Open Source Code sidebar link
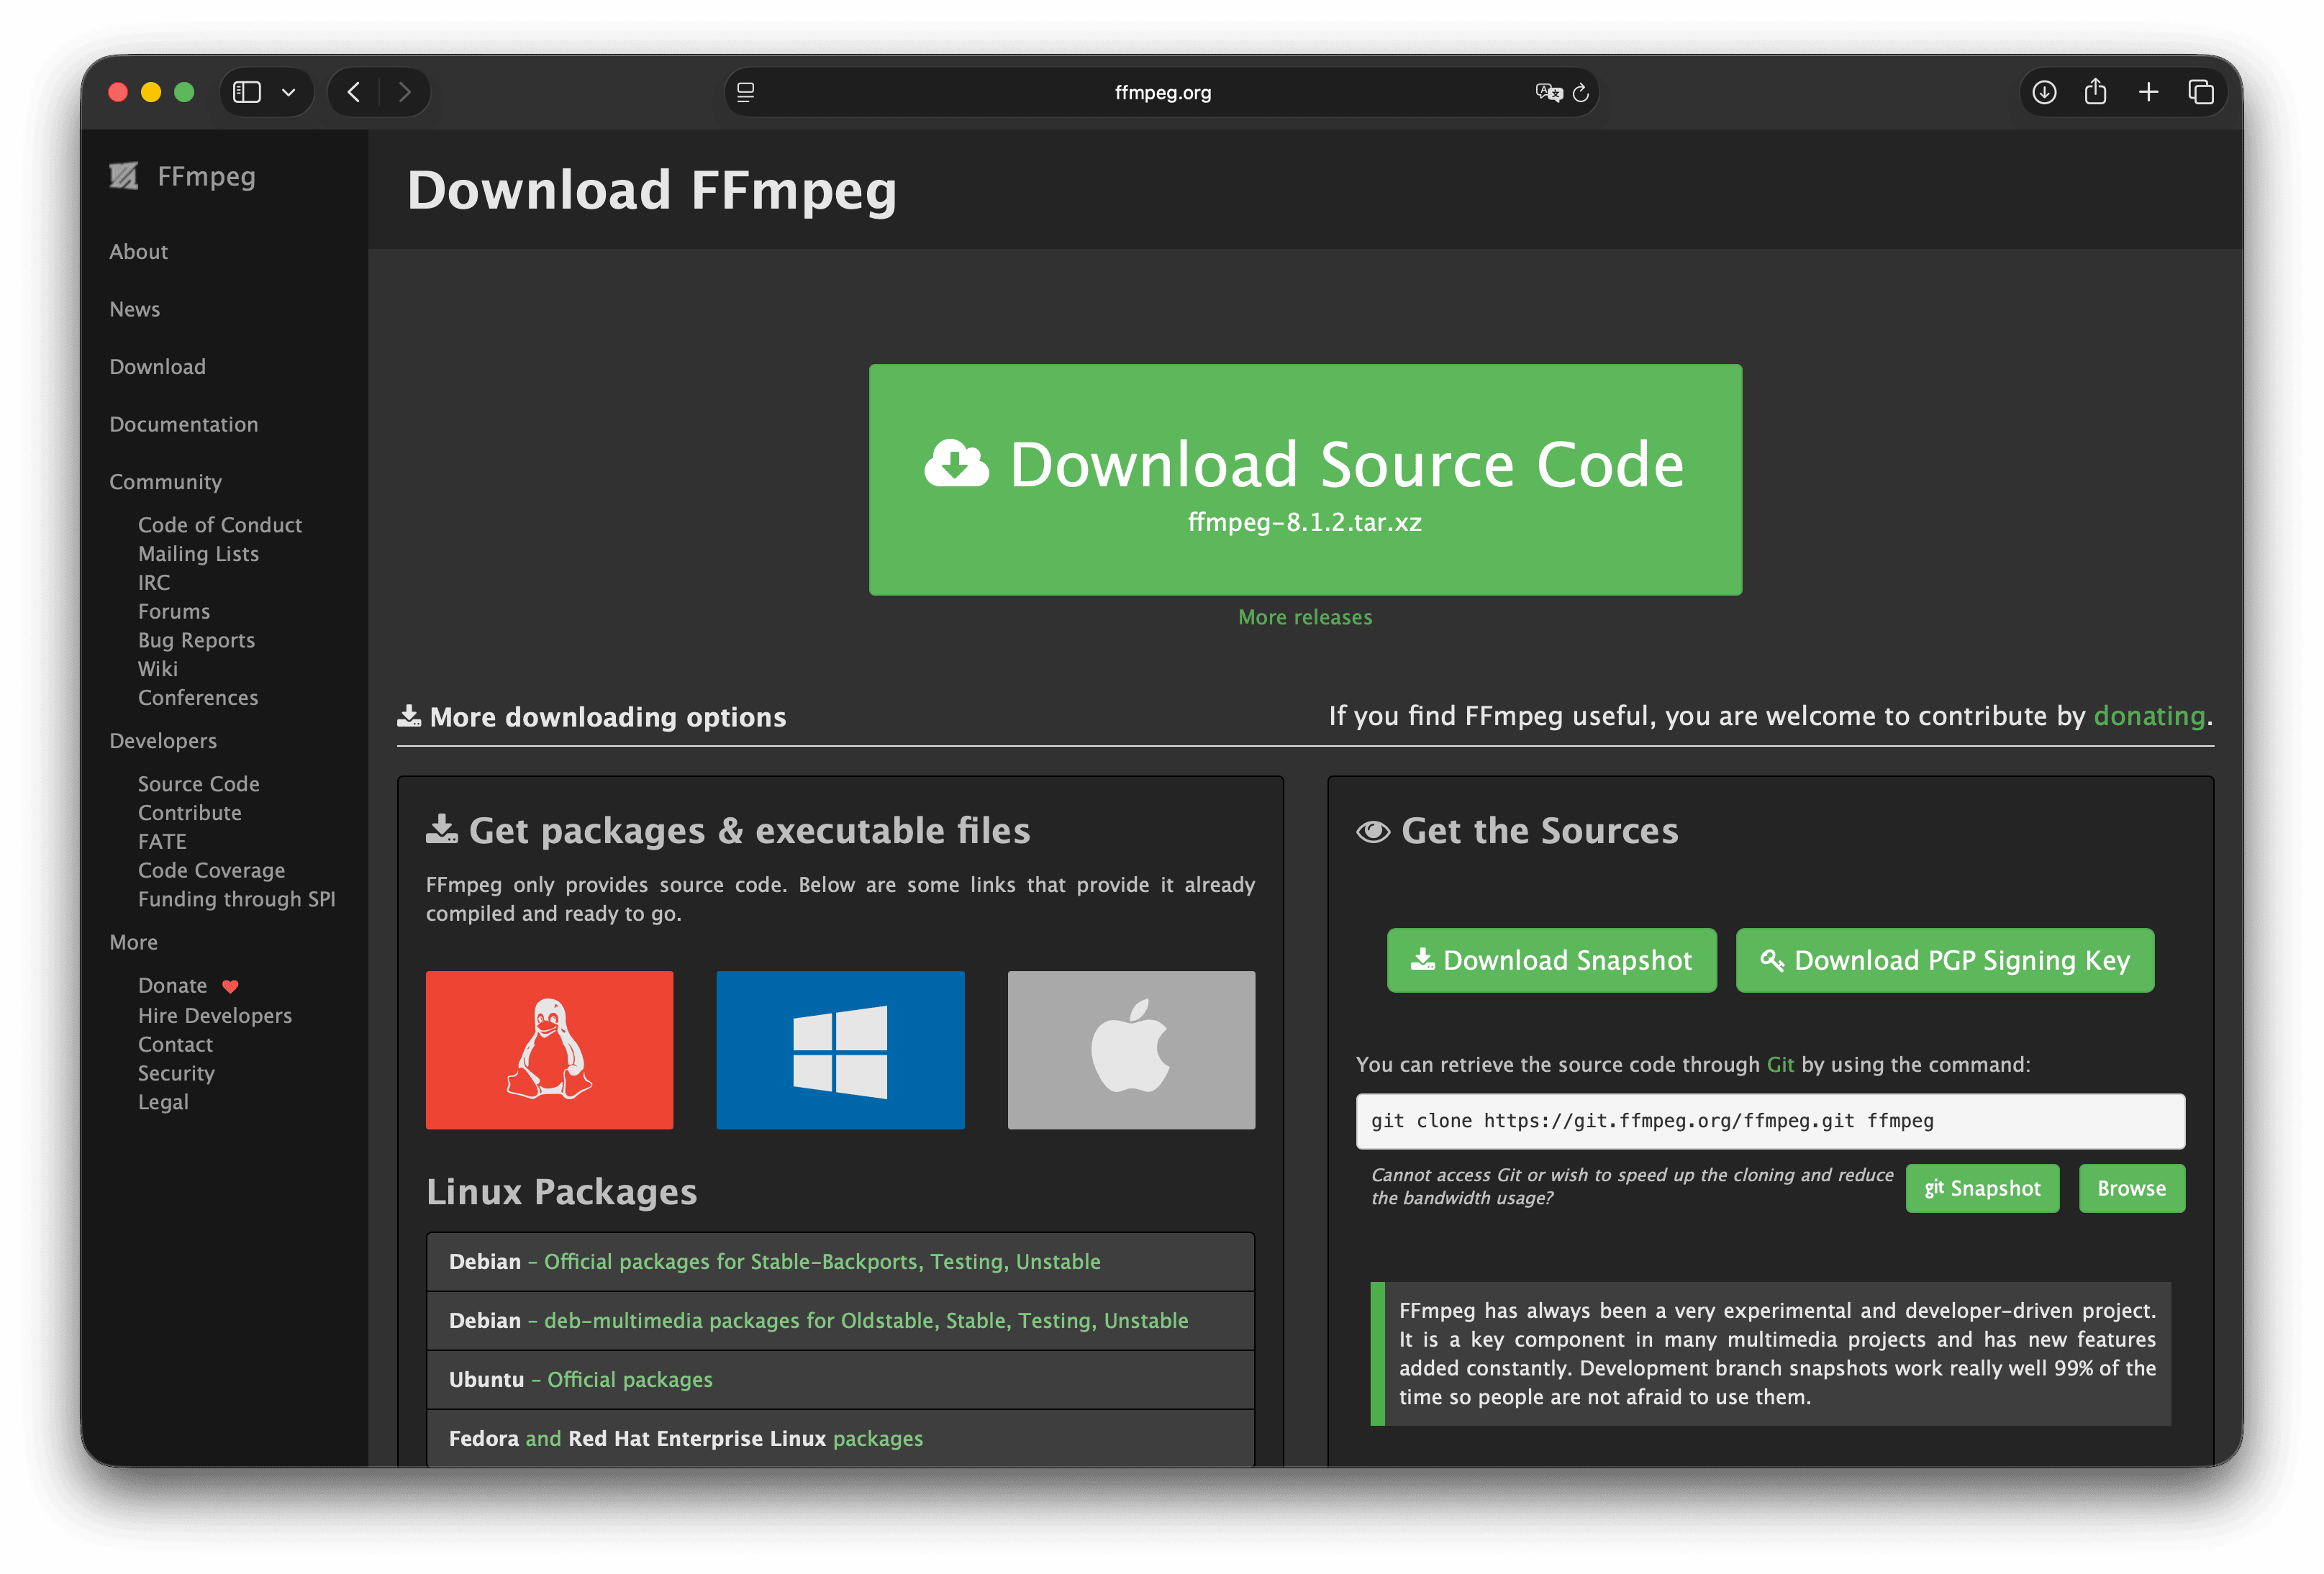This screenshot has height=1574, width=2324. click(198, 784)
